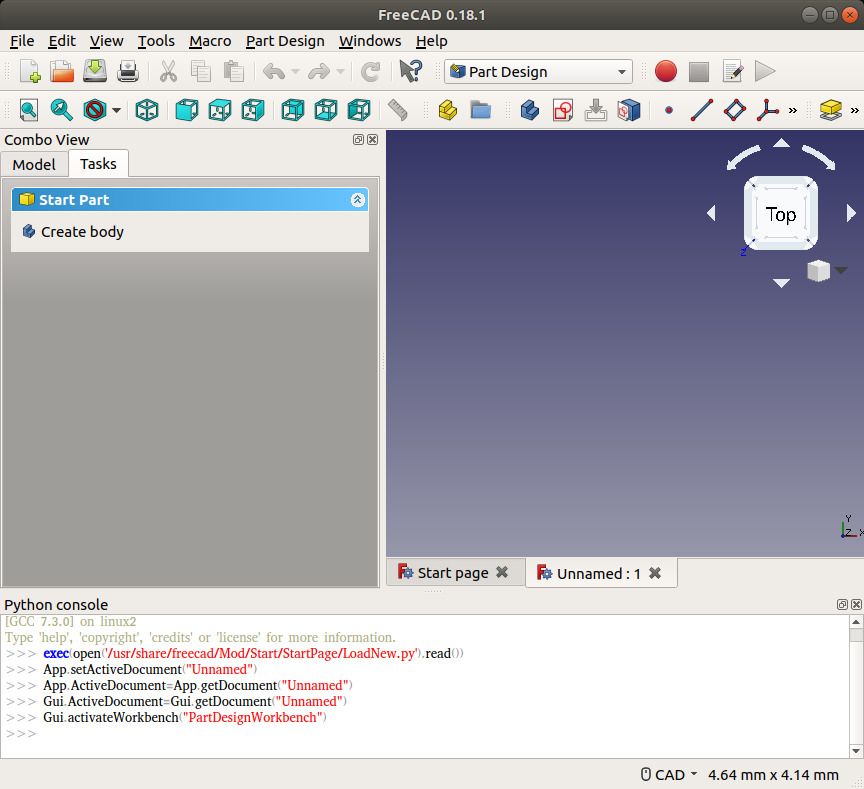Click the Copy icon in the toolbar

(201, 72)
